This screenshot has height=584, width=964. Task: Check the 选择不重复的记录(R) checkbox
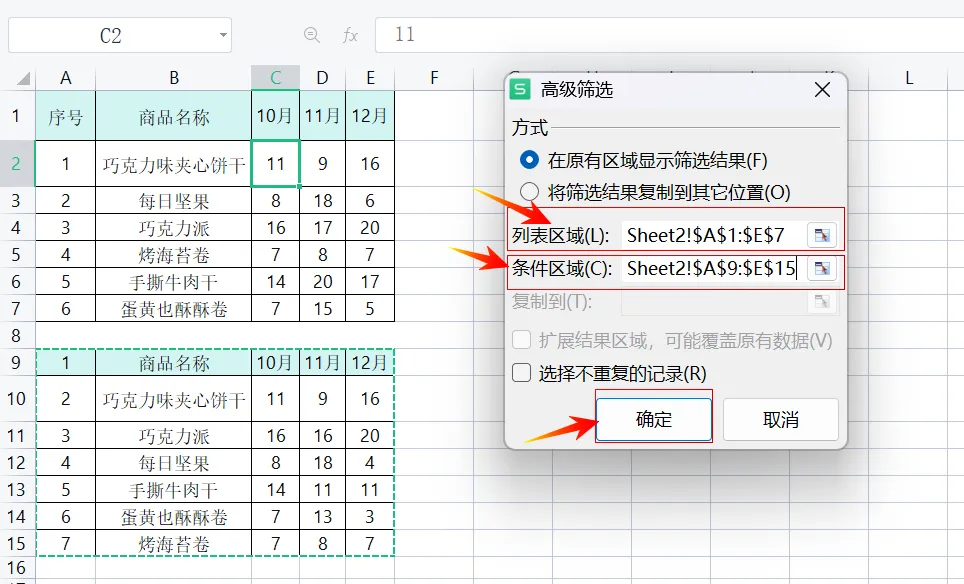(521, 373)
